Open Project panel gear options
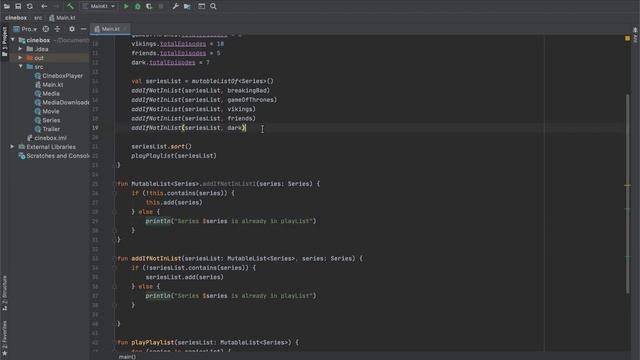The width and height of the screenshot is (640, 360). tap(72, 29)
